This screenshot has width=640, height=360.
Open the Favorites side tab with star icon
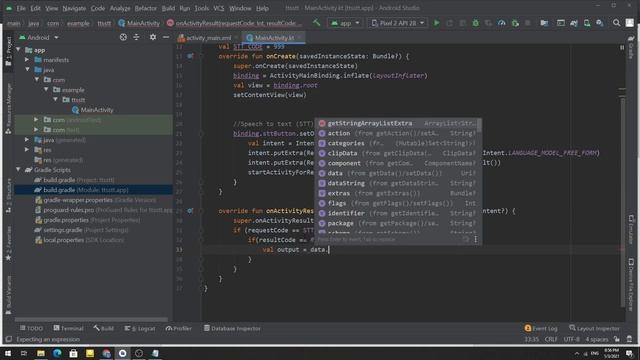(x=8, y=244)
